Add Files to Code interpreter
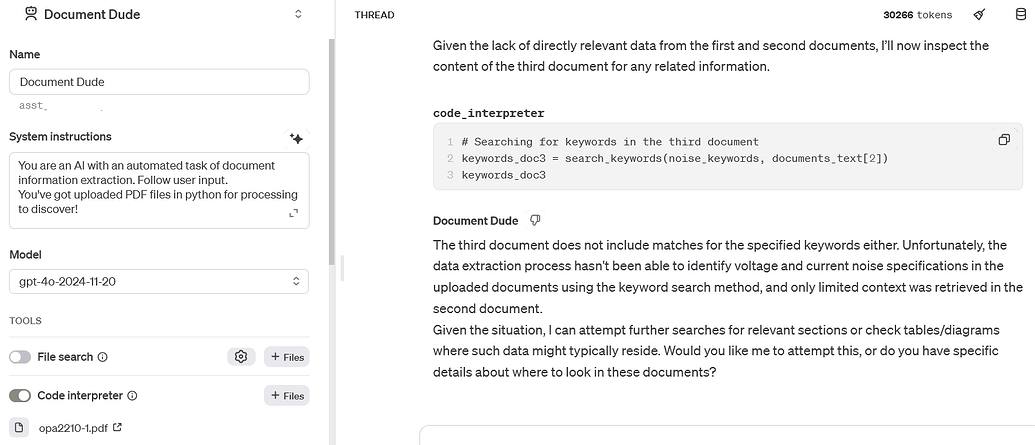This screenshot has height=445, width=1035. click(286, 396)
